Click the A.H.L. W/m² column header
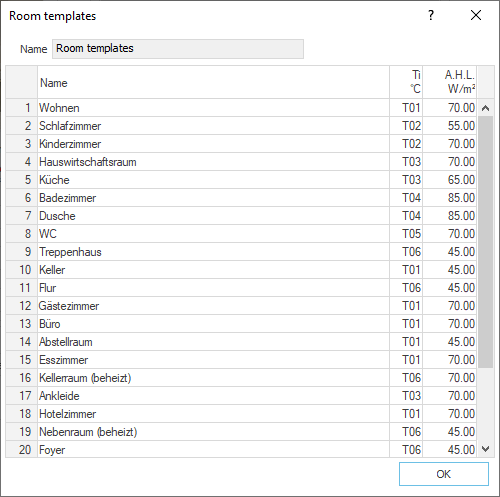Viewport: 500px width, 497px height. (450, 82)
